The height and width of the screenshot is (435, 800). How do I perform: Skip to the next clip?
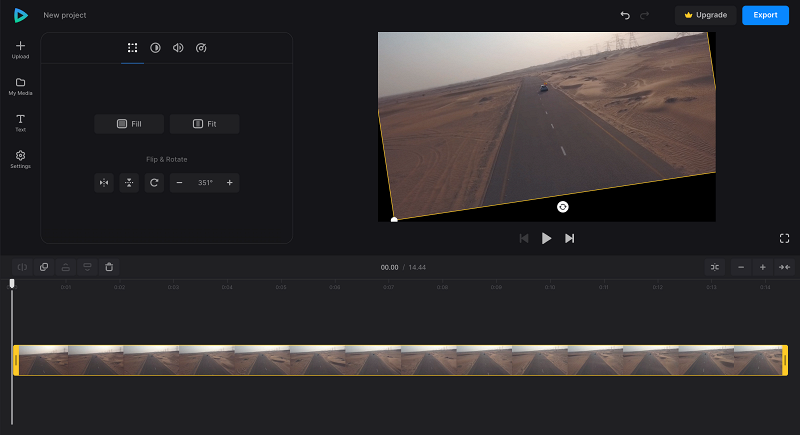click(569, 239)
